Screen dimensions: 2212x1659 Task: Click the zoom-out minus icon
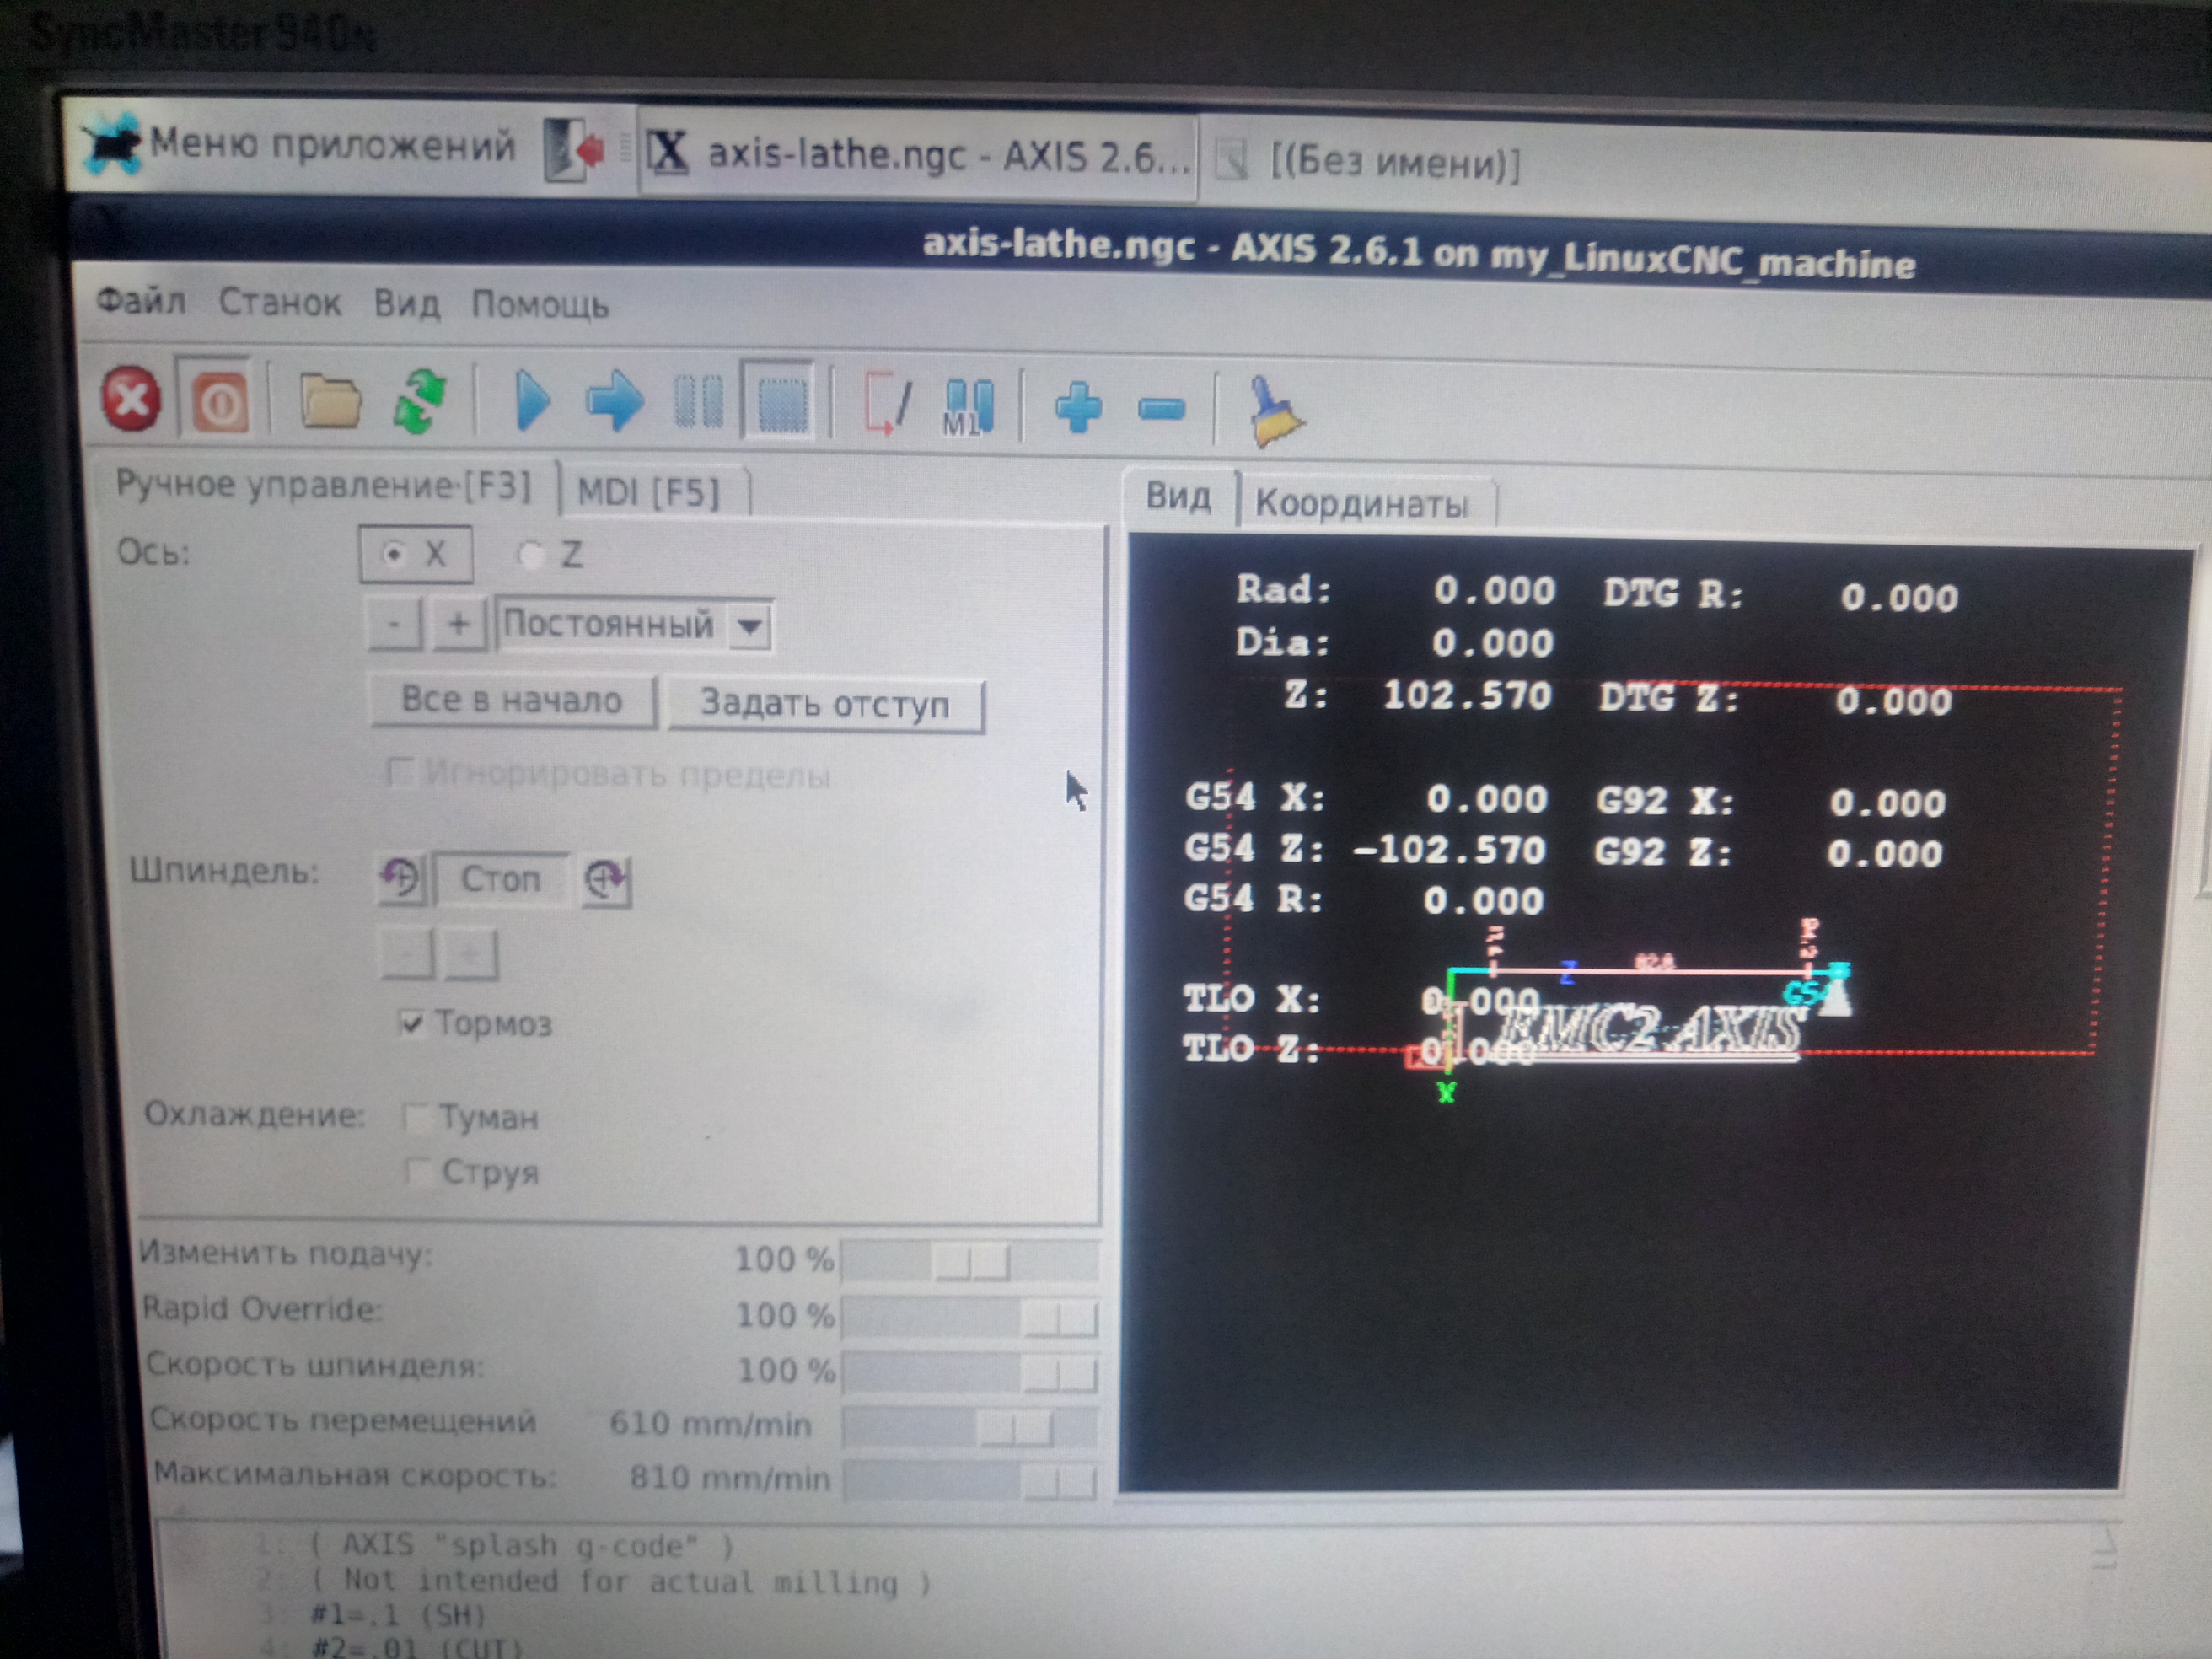1161,409
